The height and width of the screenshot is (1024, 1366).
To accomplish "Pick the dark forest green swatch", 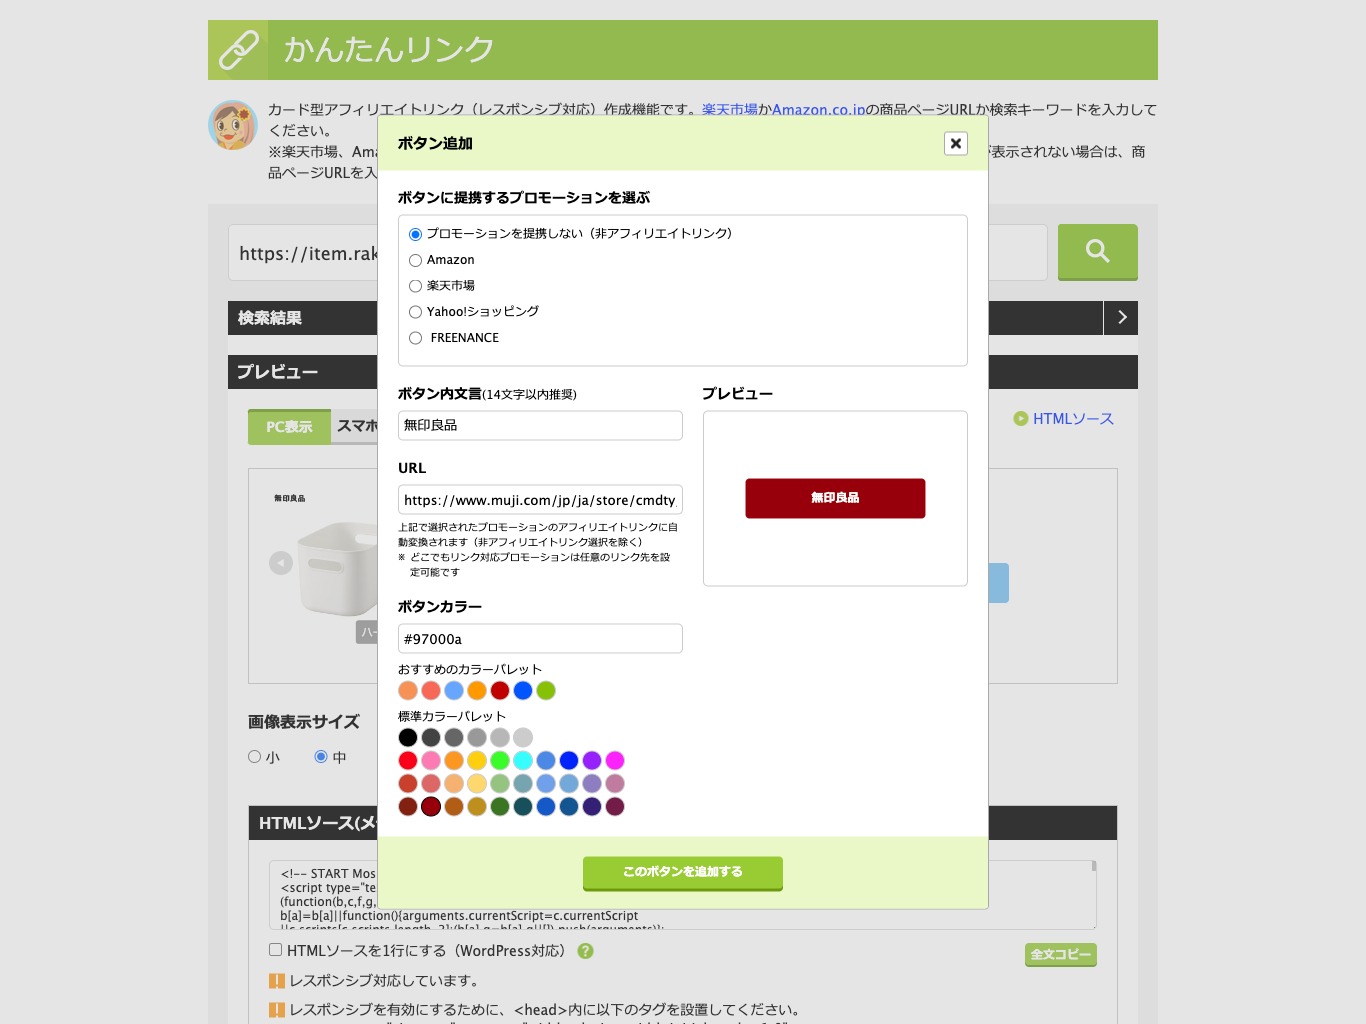I will click(500, 807).
